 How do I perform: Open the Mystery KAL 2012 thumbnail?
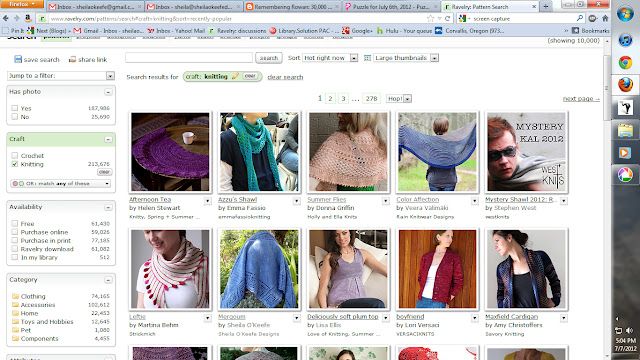point(526,152)
